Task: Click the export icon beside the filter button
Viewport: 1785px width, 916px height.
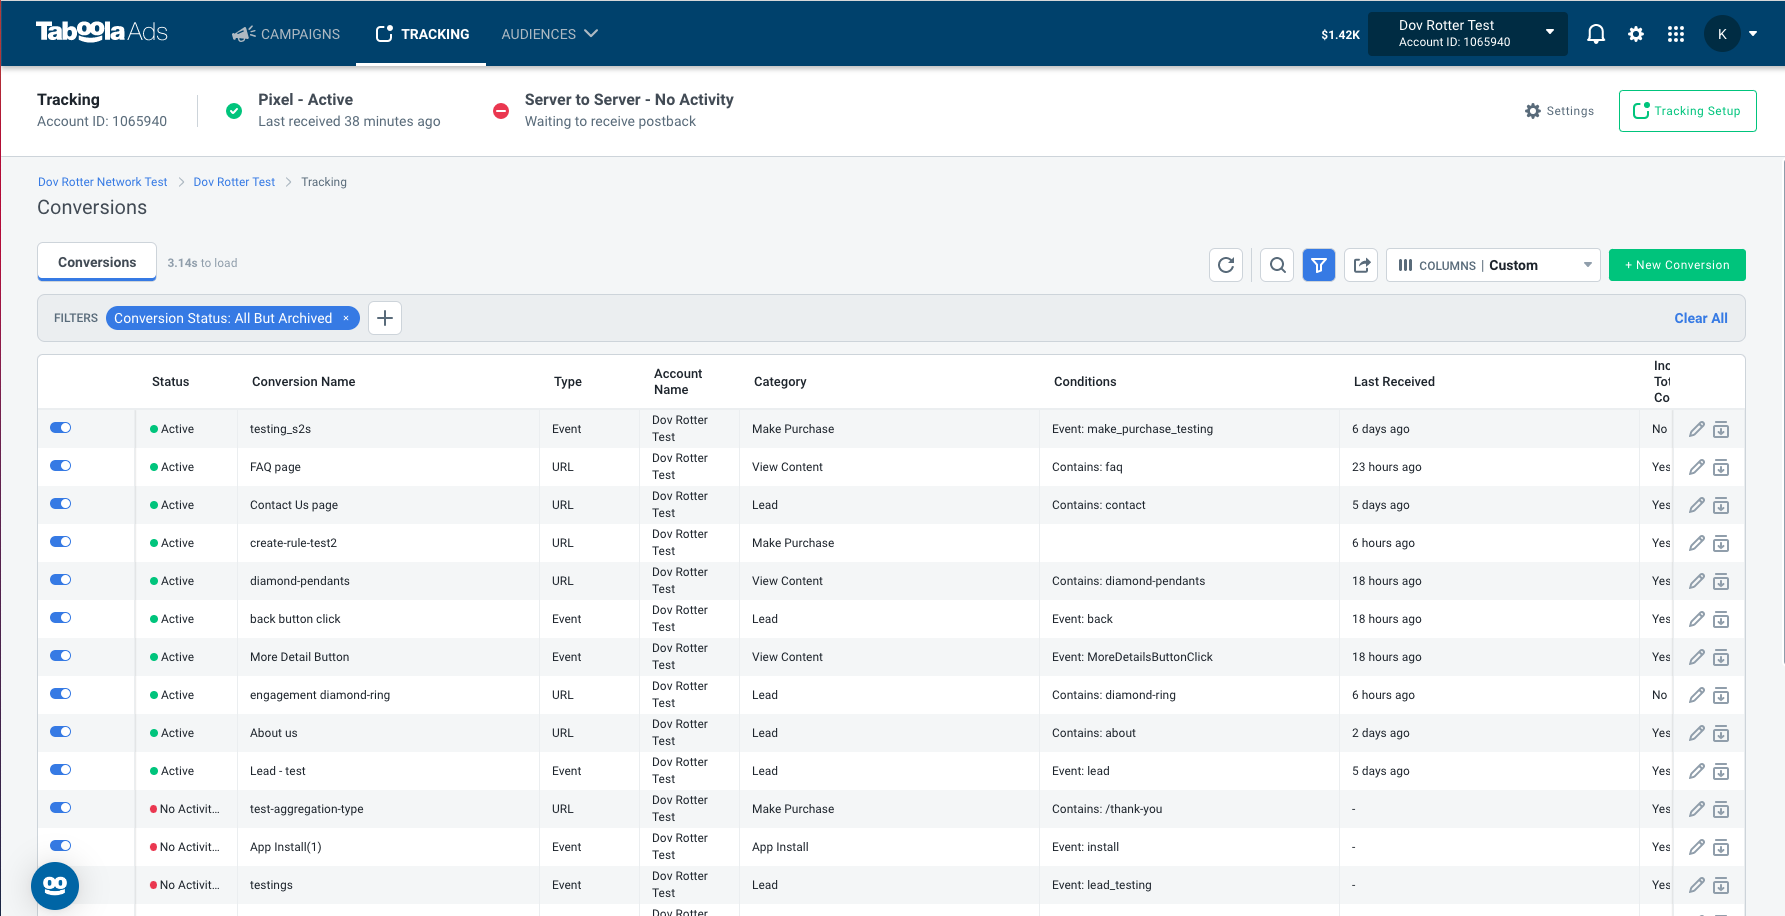Action: tap(1361, 265)
